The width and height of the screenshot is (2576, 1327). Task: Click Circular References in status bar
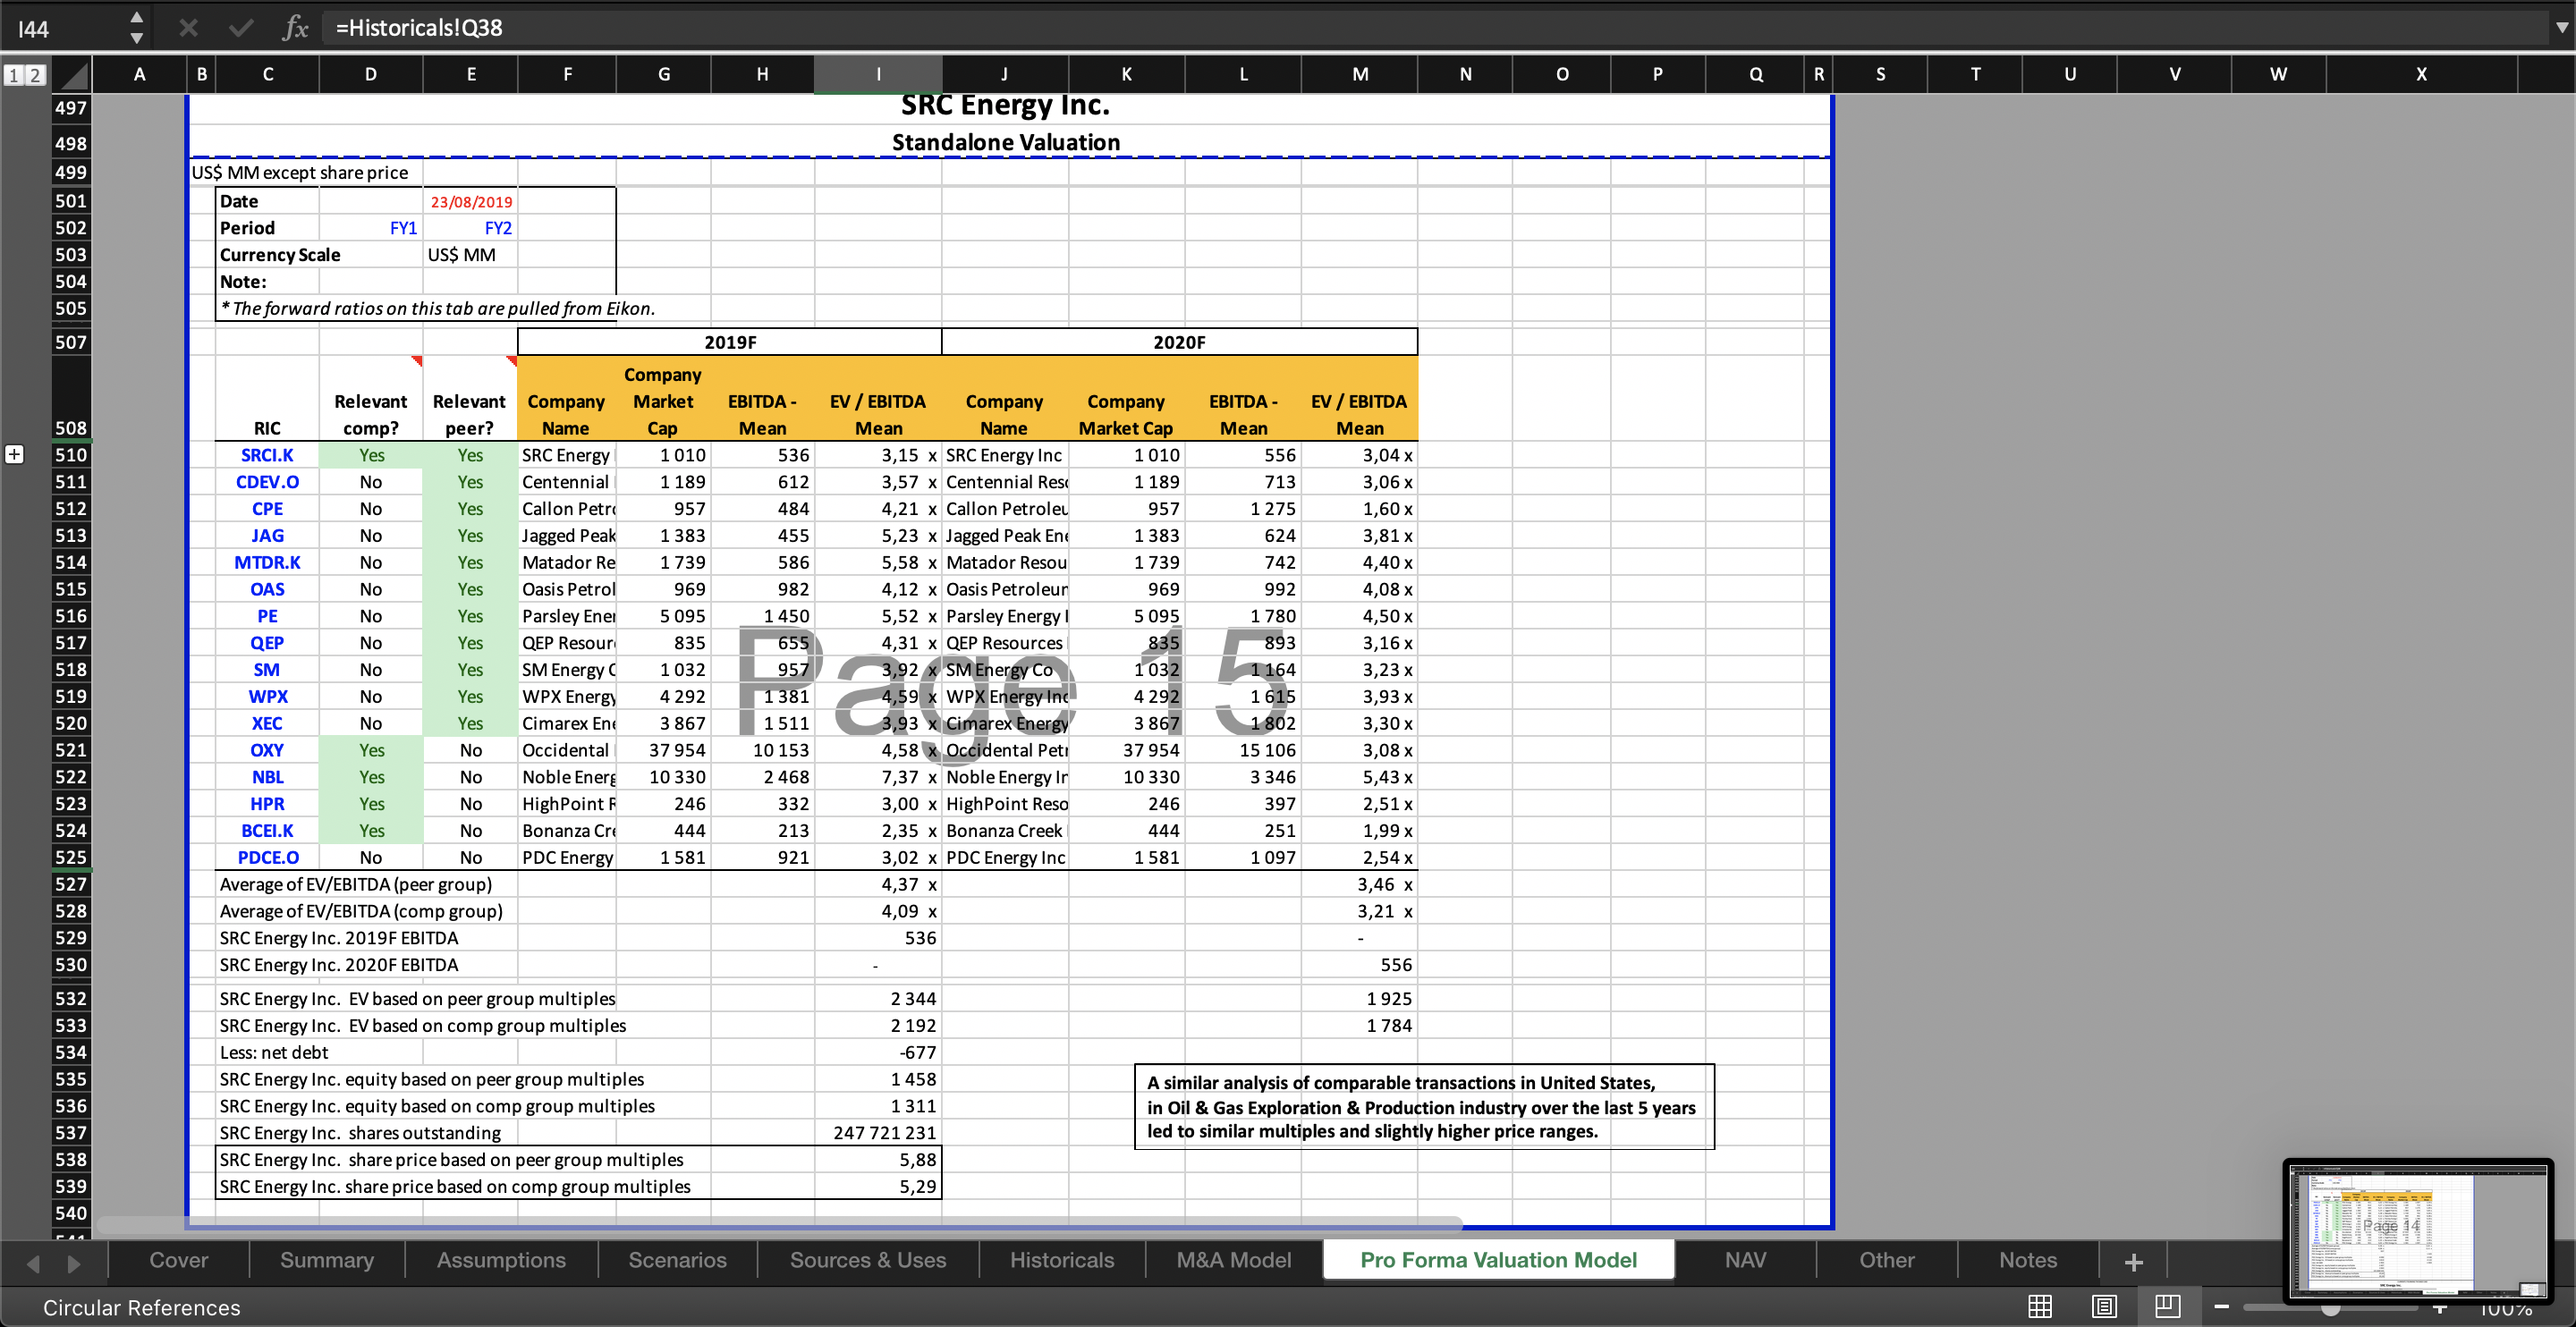(141, 1308)
